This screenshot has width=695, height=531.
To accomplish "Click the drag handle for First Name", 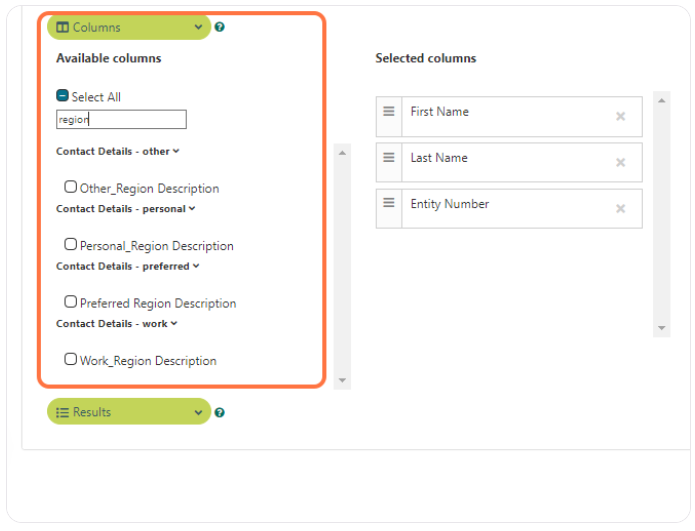I will tap(389, 111).
